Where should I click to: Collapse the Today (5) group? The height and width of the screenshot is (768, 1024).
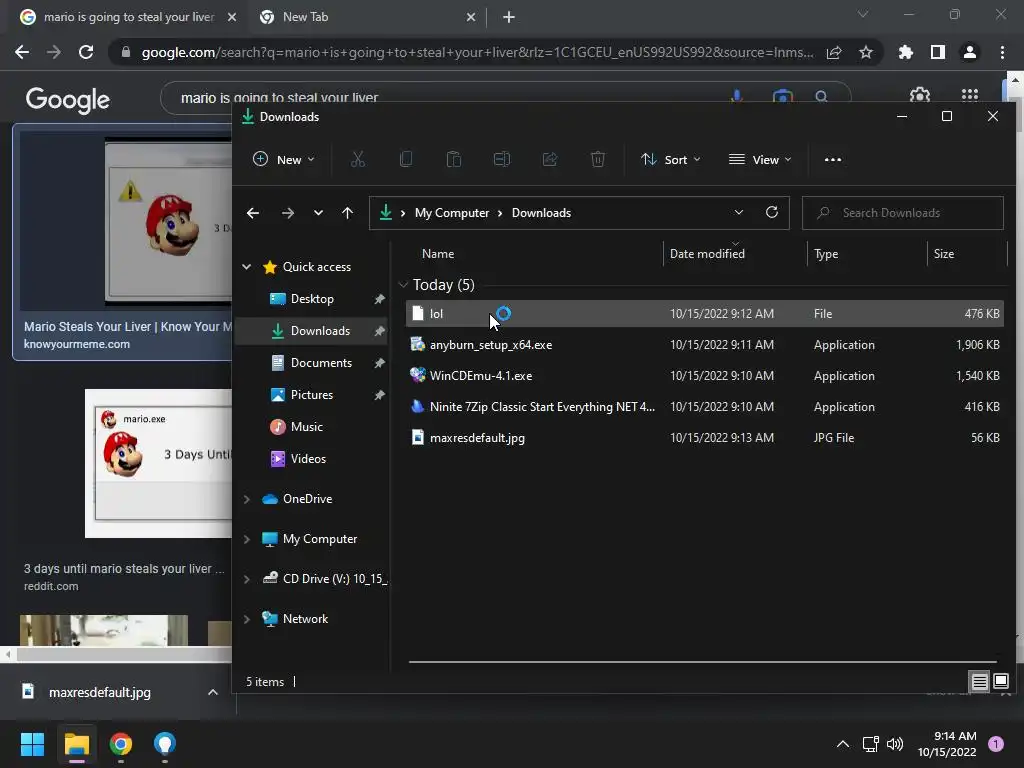403,285
